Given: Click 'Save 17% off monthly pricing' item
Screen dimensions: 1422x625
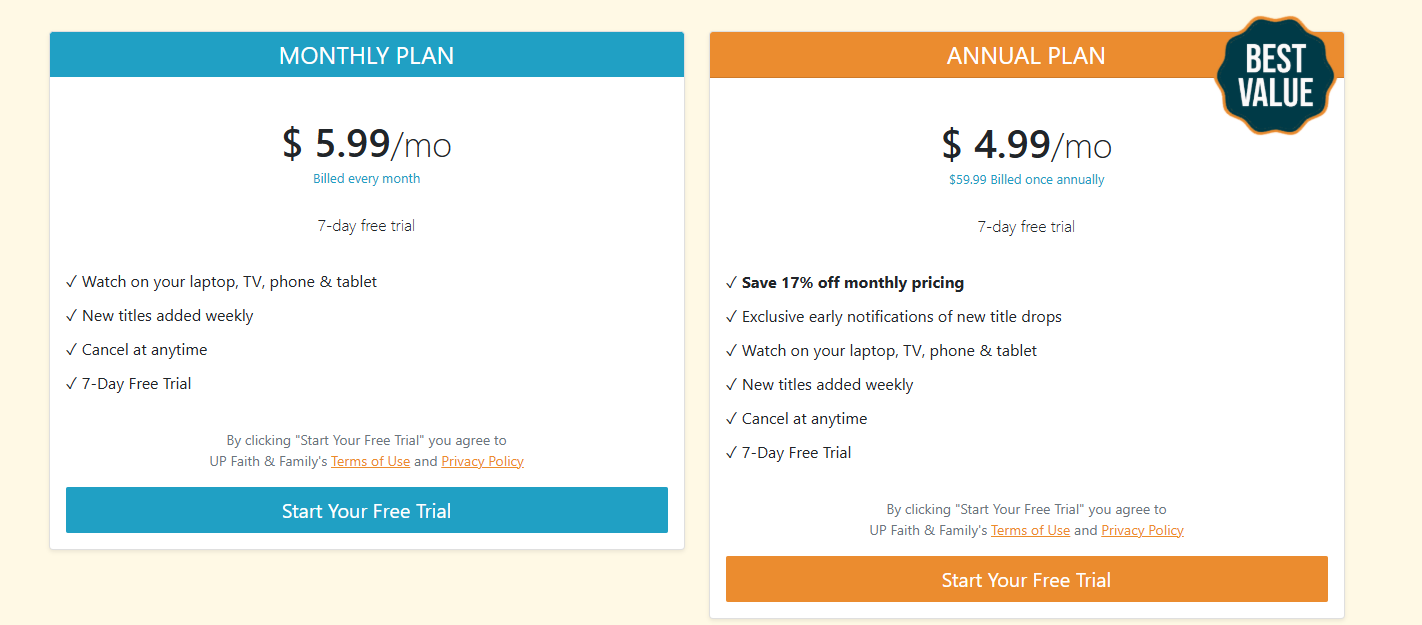Looking at the screenshot, I should 852,283.
